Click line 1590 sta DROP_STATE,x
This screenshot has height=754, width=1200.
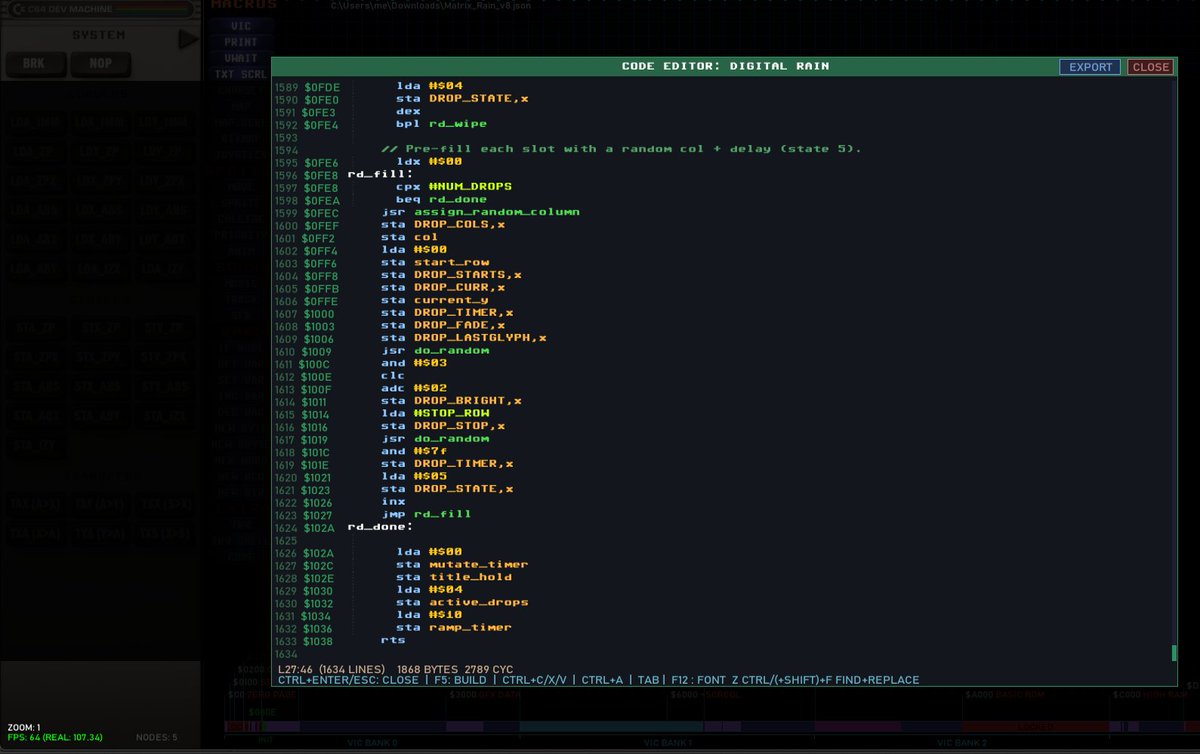click(x=462, y=99)
